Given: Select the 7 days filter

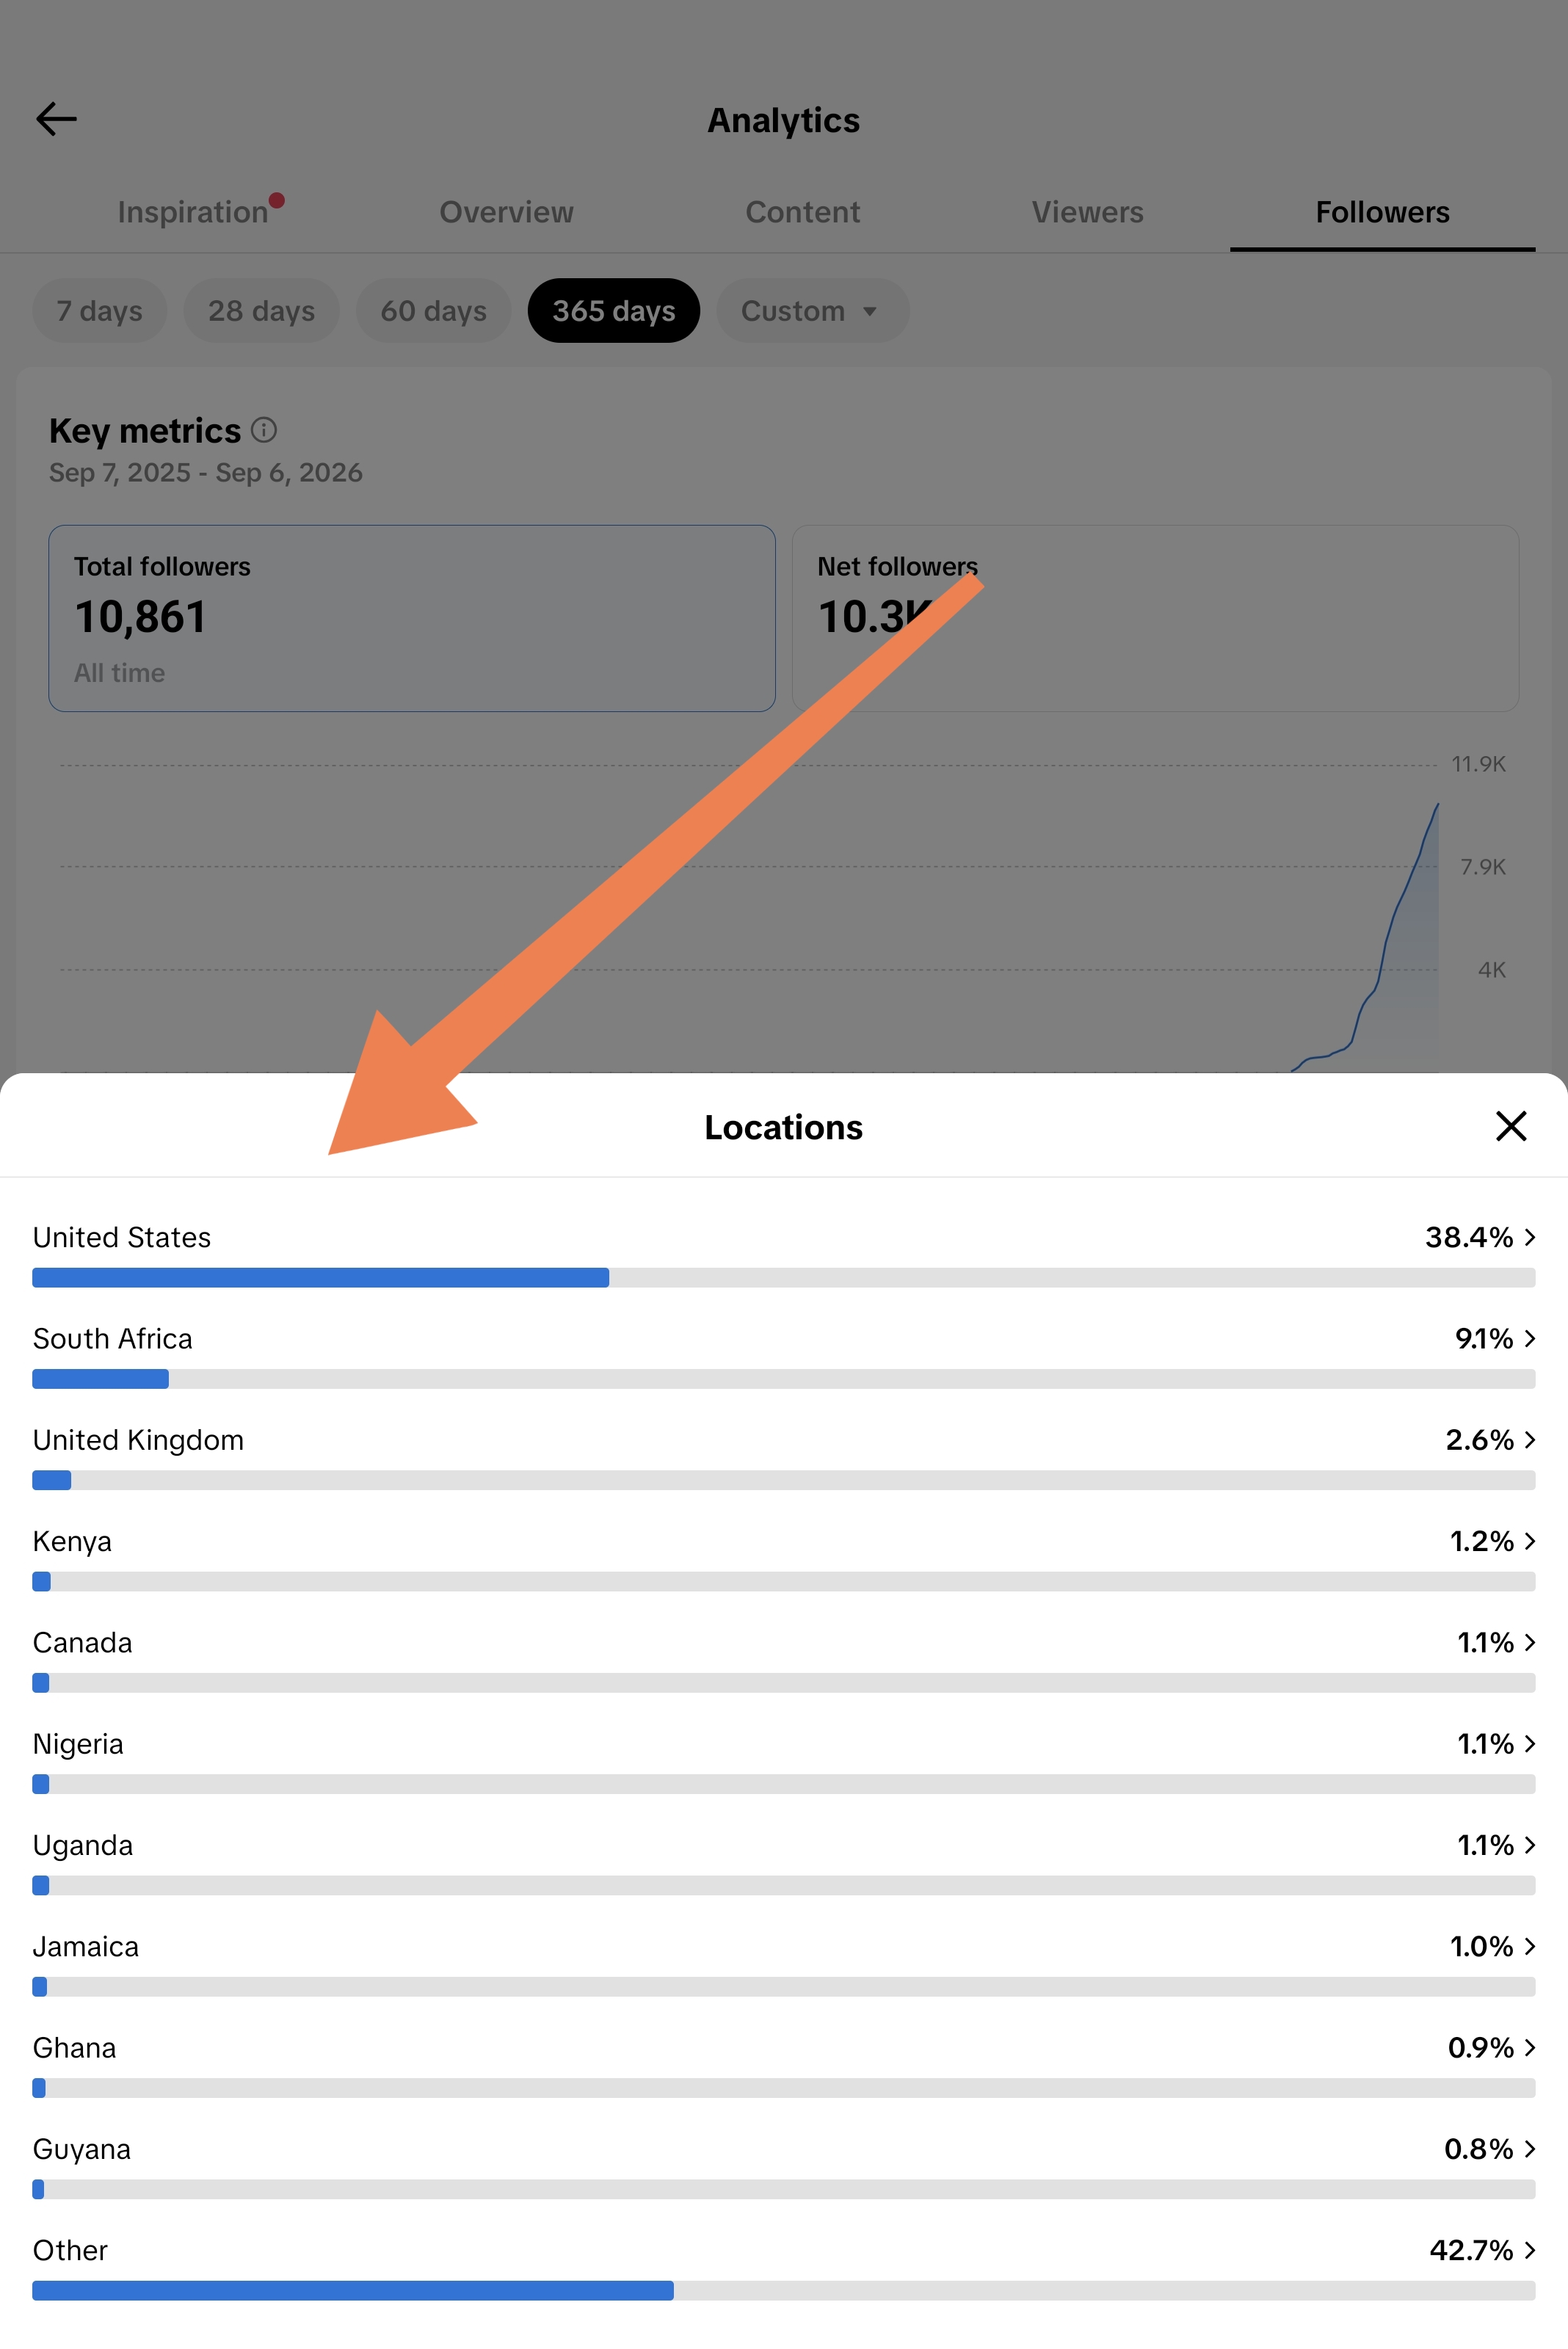Looking at the screenshot, I should pos(99,311).
